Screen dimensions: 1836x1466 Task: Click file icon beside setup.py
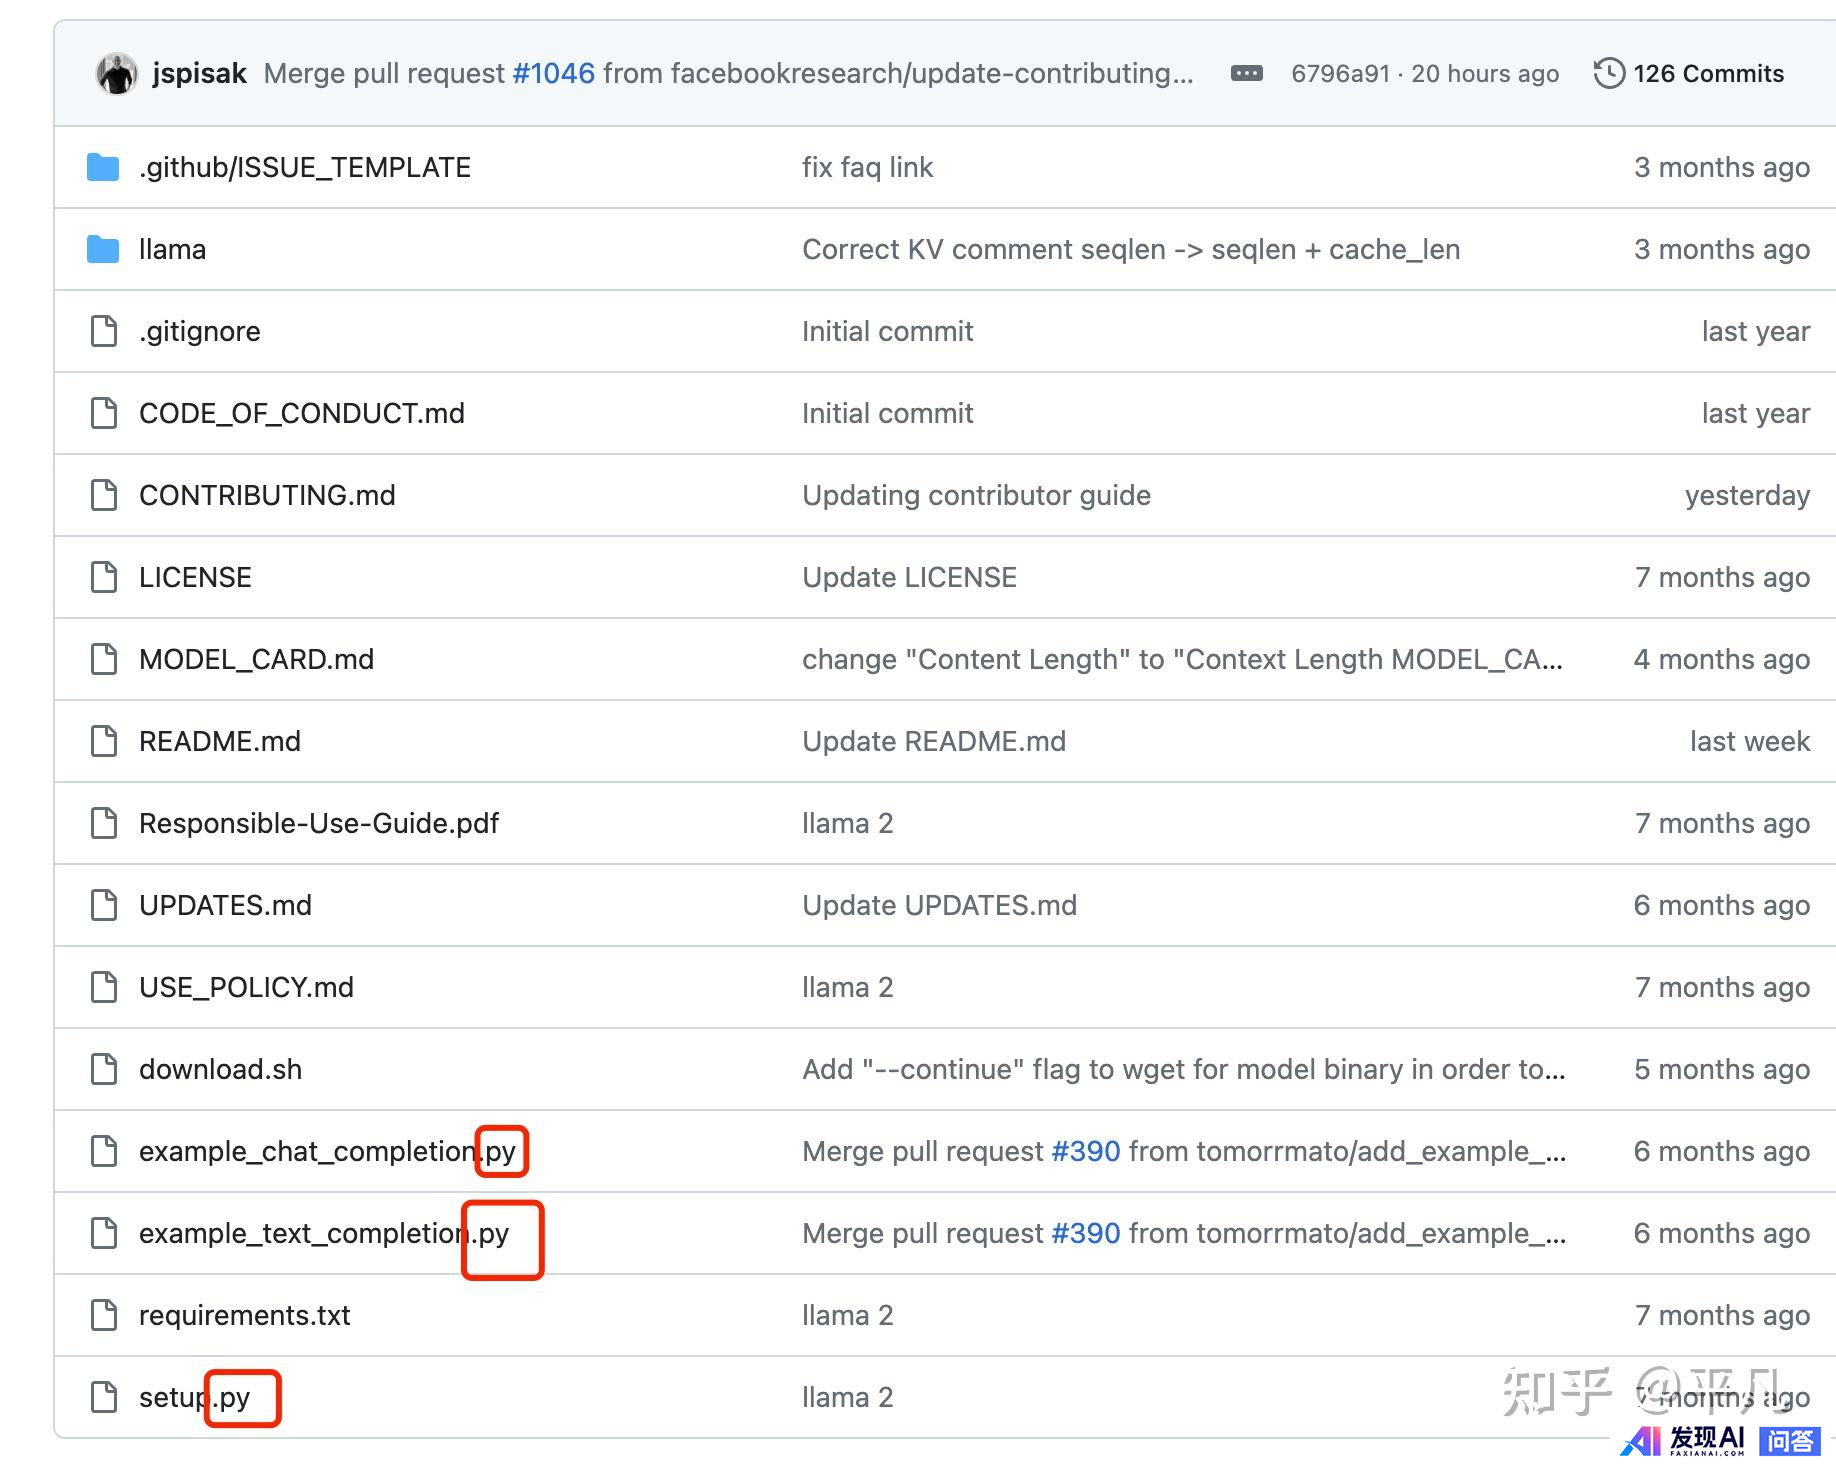click(x=104, y=1397)
